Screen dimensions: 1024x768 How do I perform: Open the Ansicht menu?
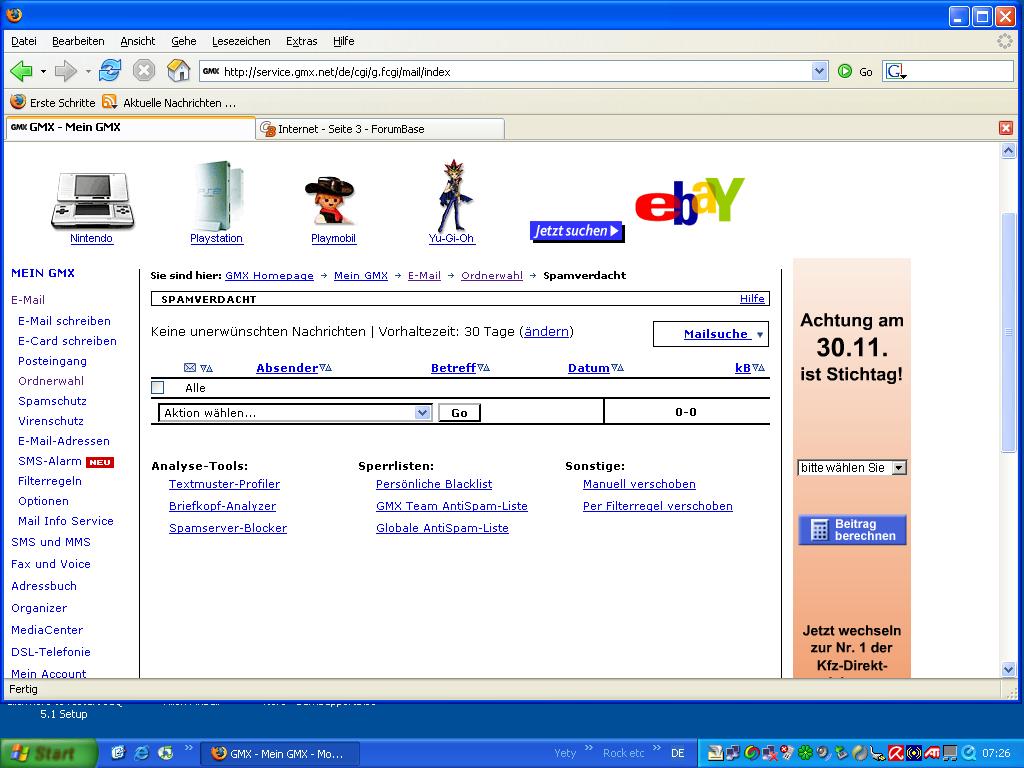point(137,41)
